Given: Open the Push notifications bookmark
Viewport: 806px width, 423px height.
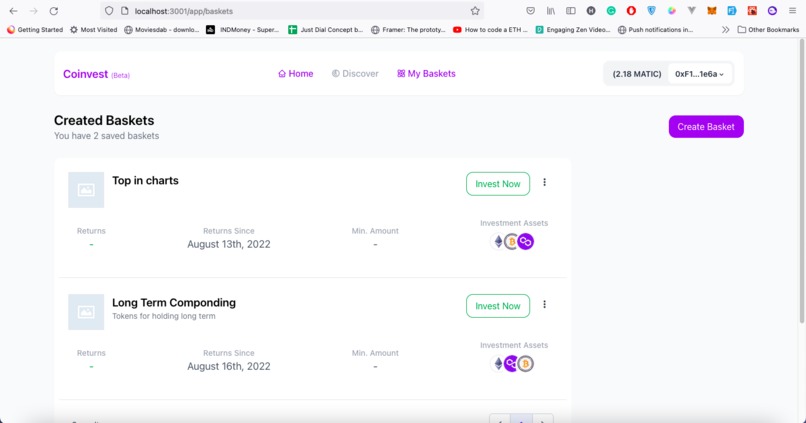Looking at the screenshot, I should 655,30.
